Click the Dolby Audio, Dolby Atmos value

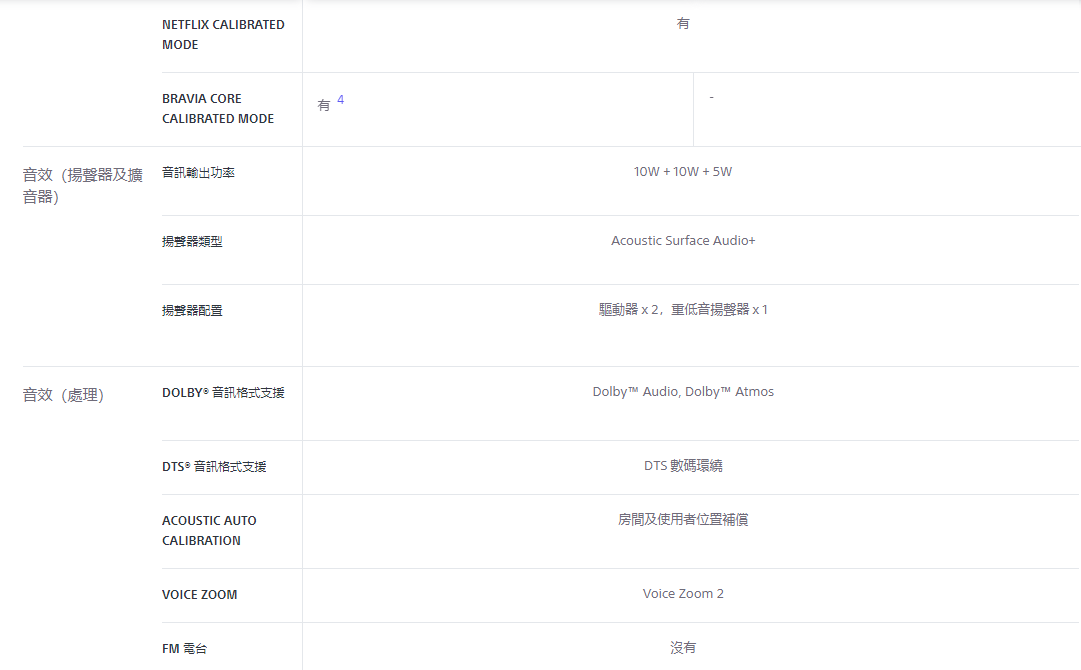click(x=683, y=392)
